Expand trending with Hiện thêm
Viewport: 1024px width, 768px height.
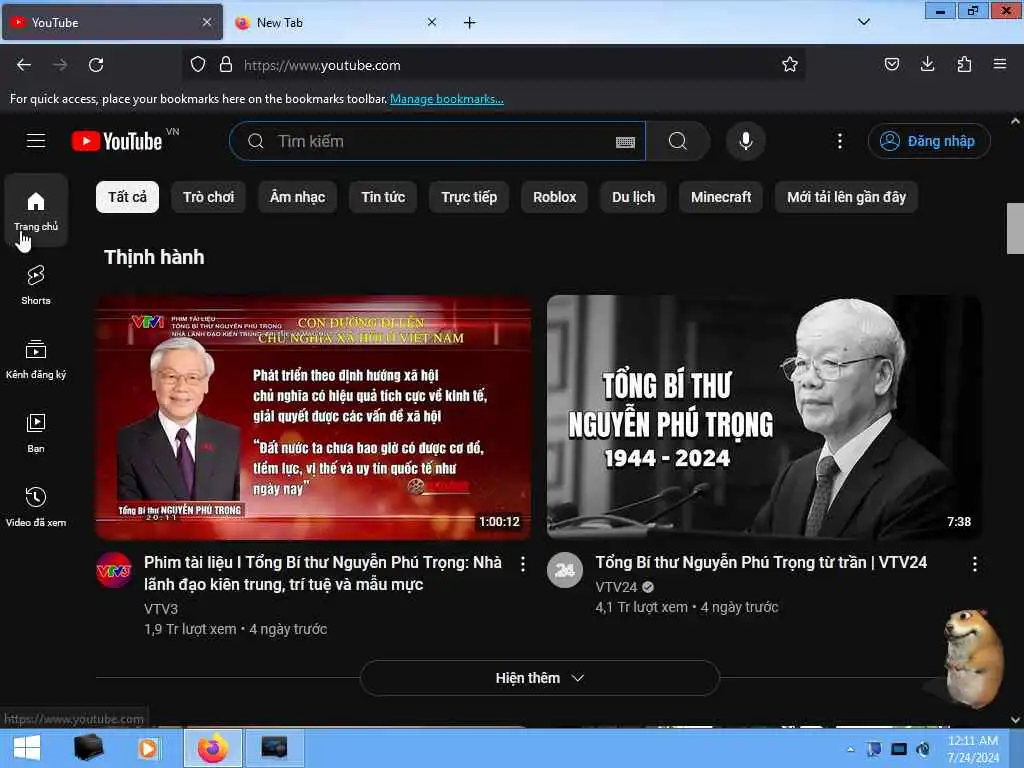click(539, 678)
